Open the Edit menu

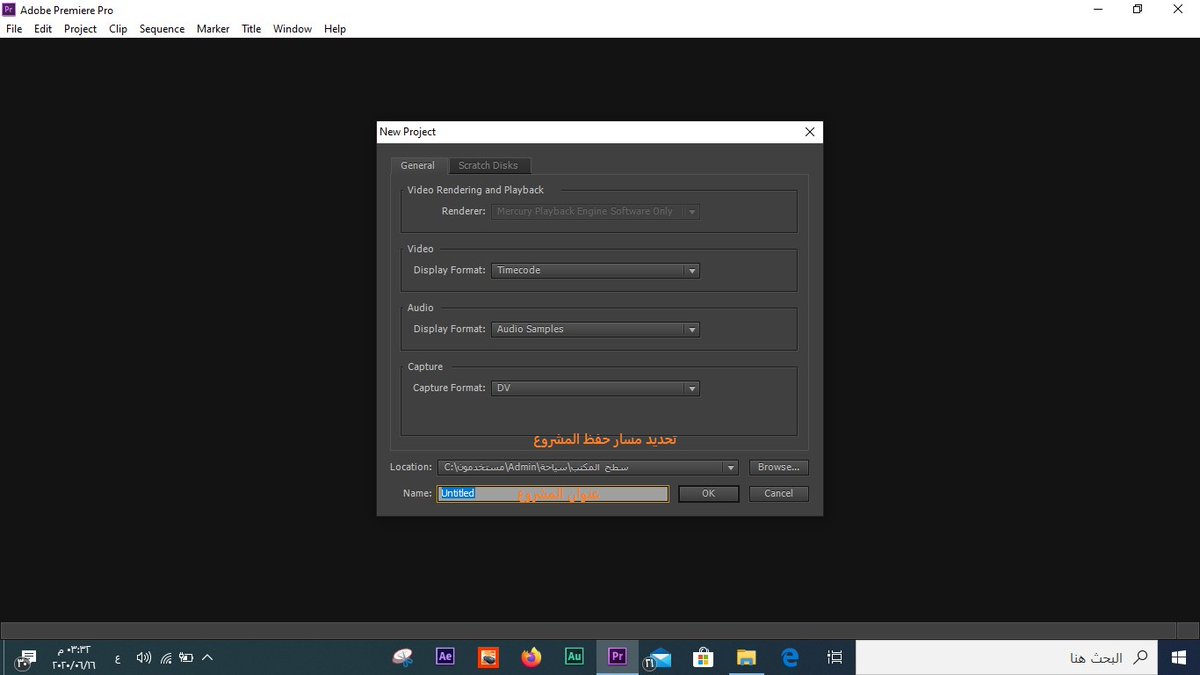point(43,29)
